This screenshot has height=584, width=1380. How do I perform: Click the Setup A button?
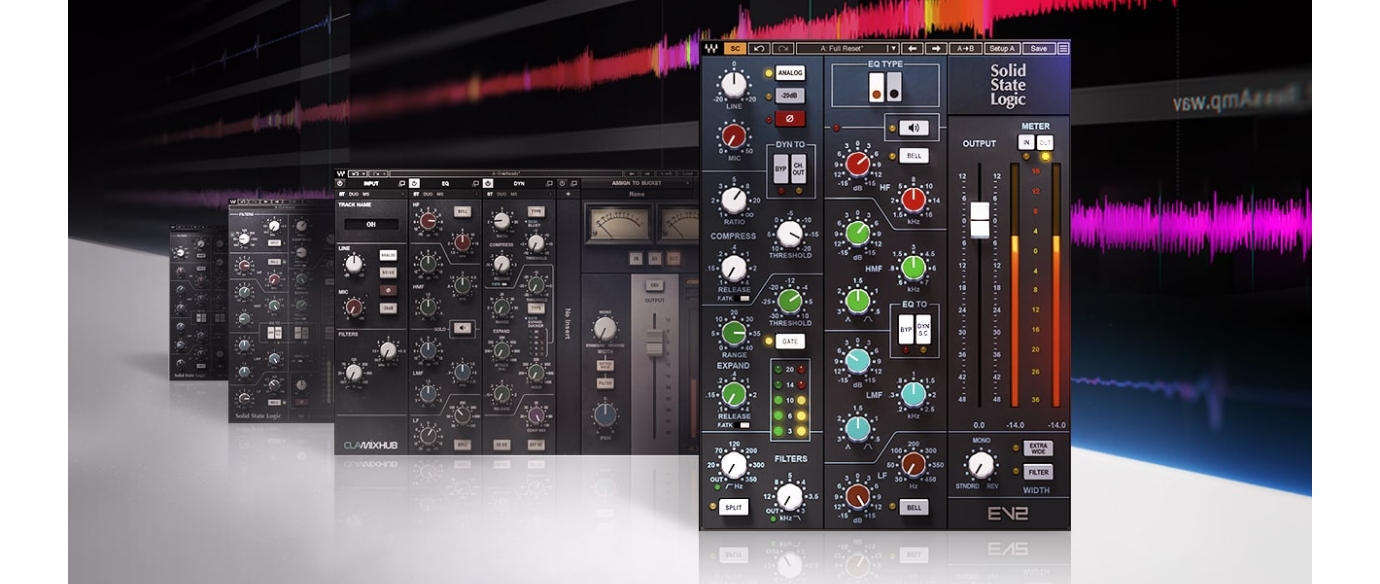1001,48
